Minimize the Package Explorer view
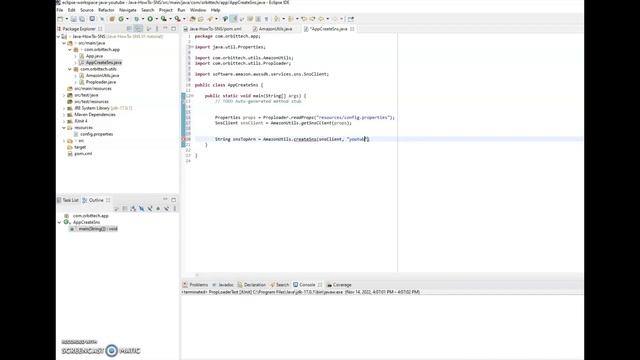This screenshot has width=640, height=360. point(165,29)
